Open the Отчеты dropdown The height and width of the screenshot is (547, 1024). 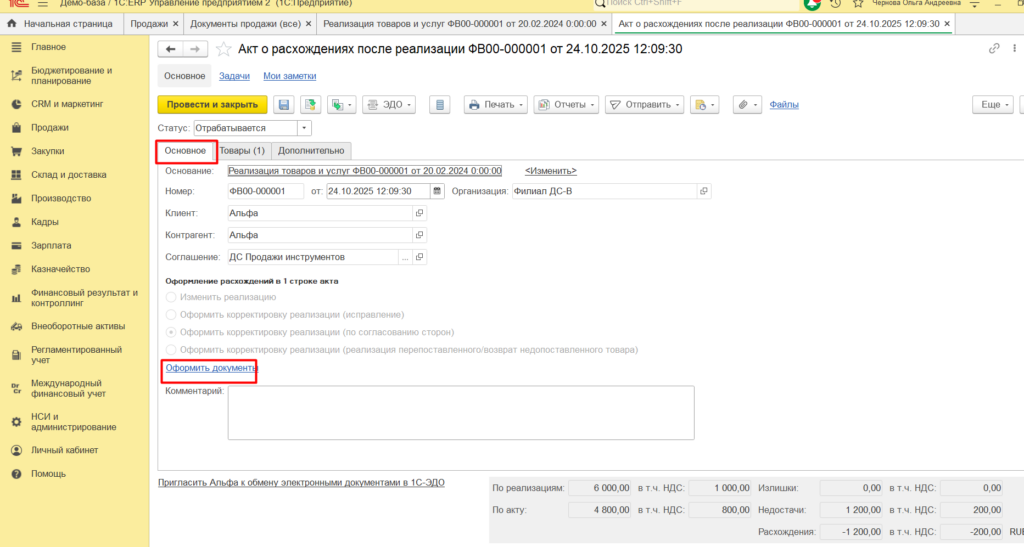pos(566,104)
